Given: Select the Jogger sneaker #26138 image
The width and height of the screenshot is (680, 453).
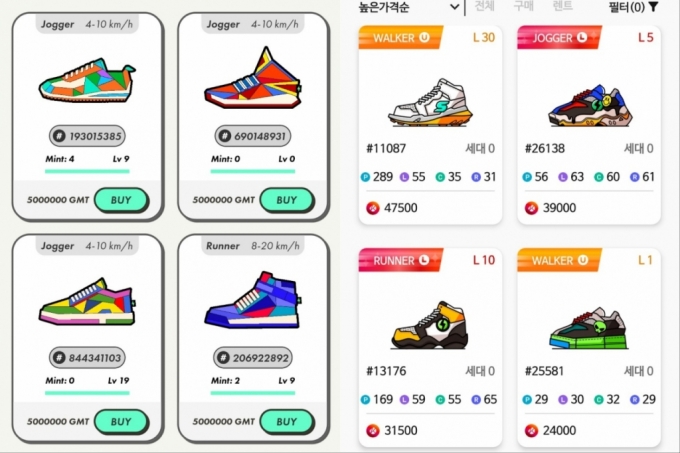Looking at the screenshot, I should (590, 105).
